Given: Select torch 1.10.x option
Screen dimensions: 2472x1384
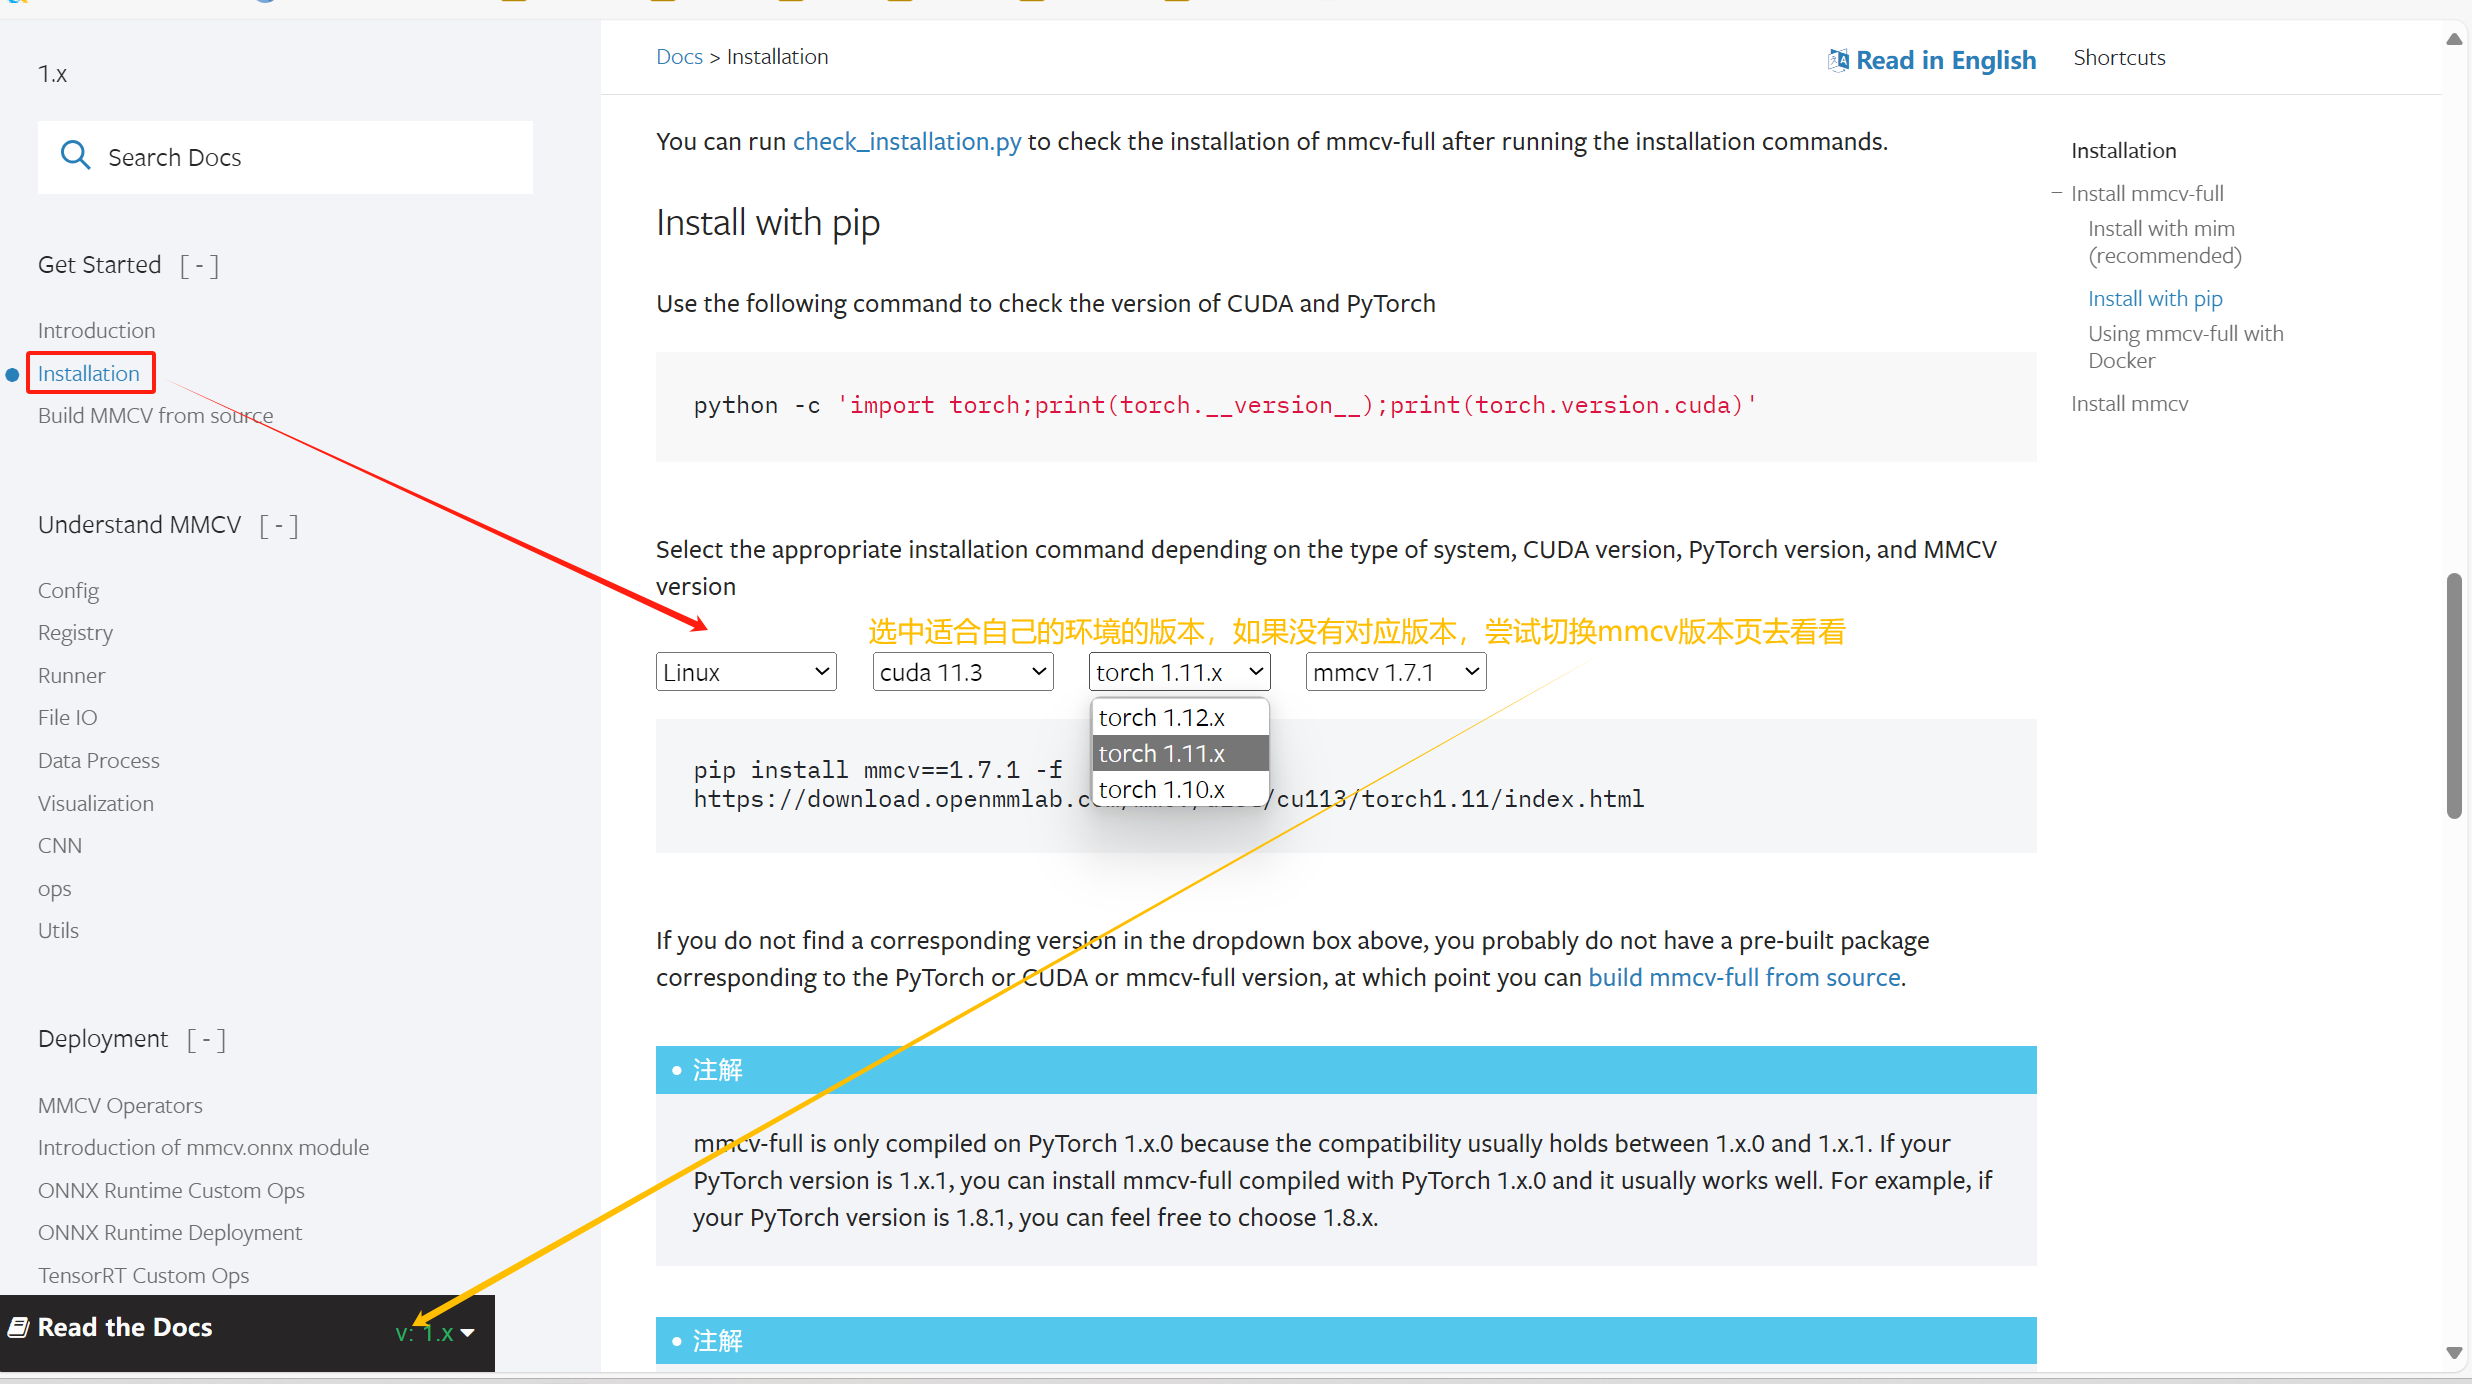Looking at the screenshot, I should click(x=1180, y=789).
